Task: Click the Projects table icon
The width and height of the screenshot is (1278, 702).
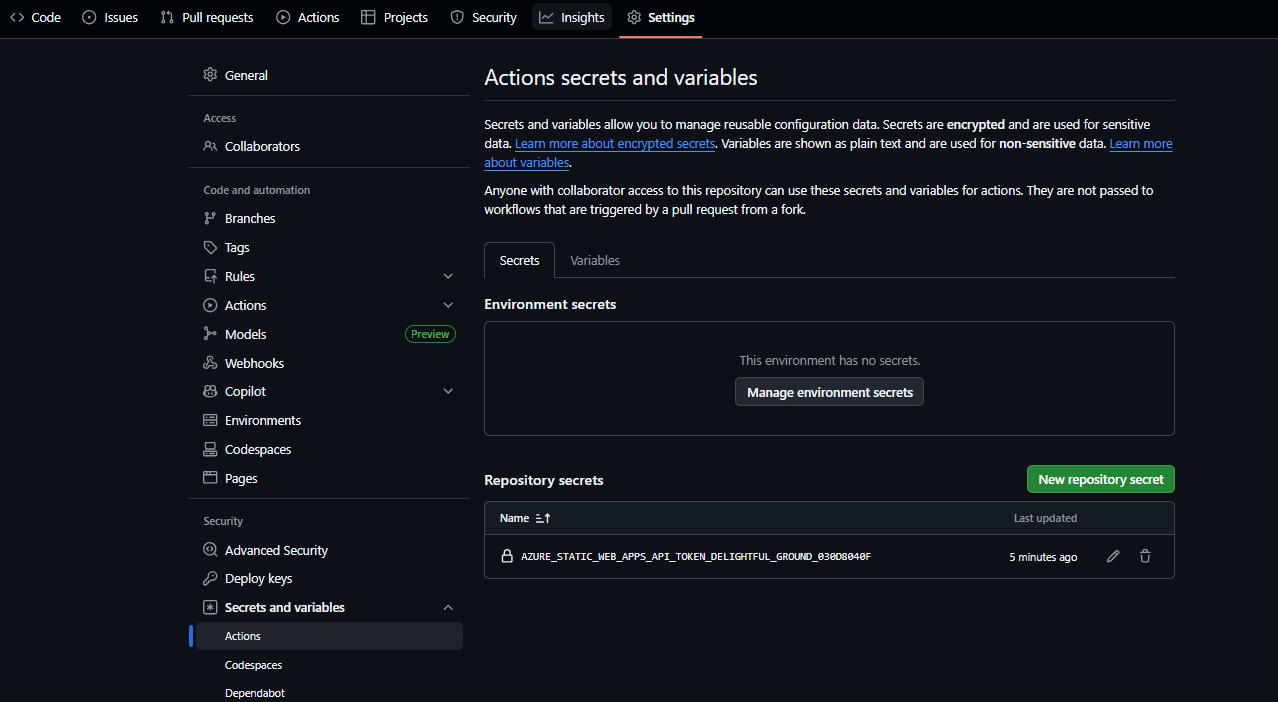Action: pyautogui.click(x=368, y=17)
